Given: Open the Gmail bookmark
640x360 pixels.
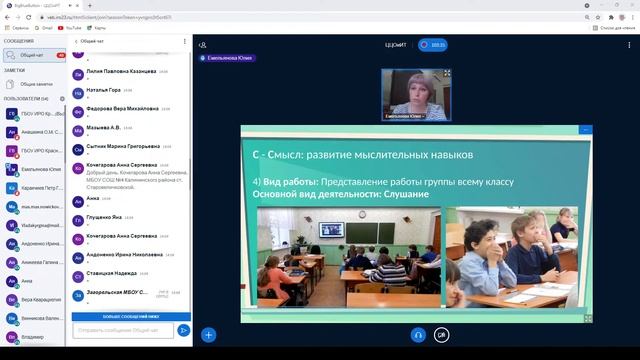Looking at the screenshot, I should click(x=44, y=28).
